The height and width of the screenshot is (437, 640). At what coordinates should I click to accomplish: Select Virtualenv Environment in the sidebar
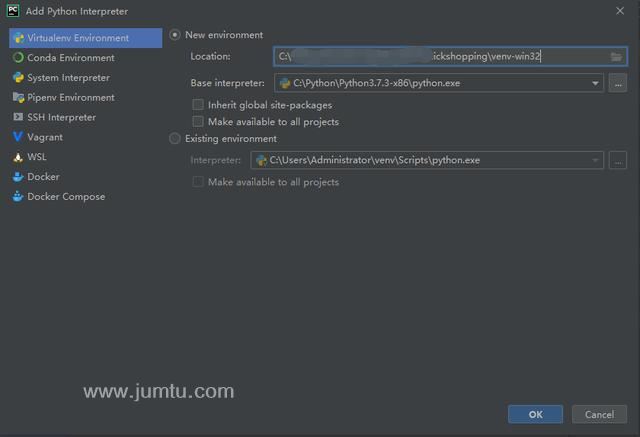click(86, 38)
